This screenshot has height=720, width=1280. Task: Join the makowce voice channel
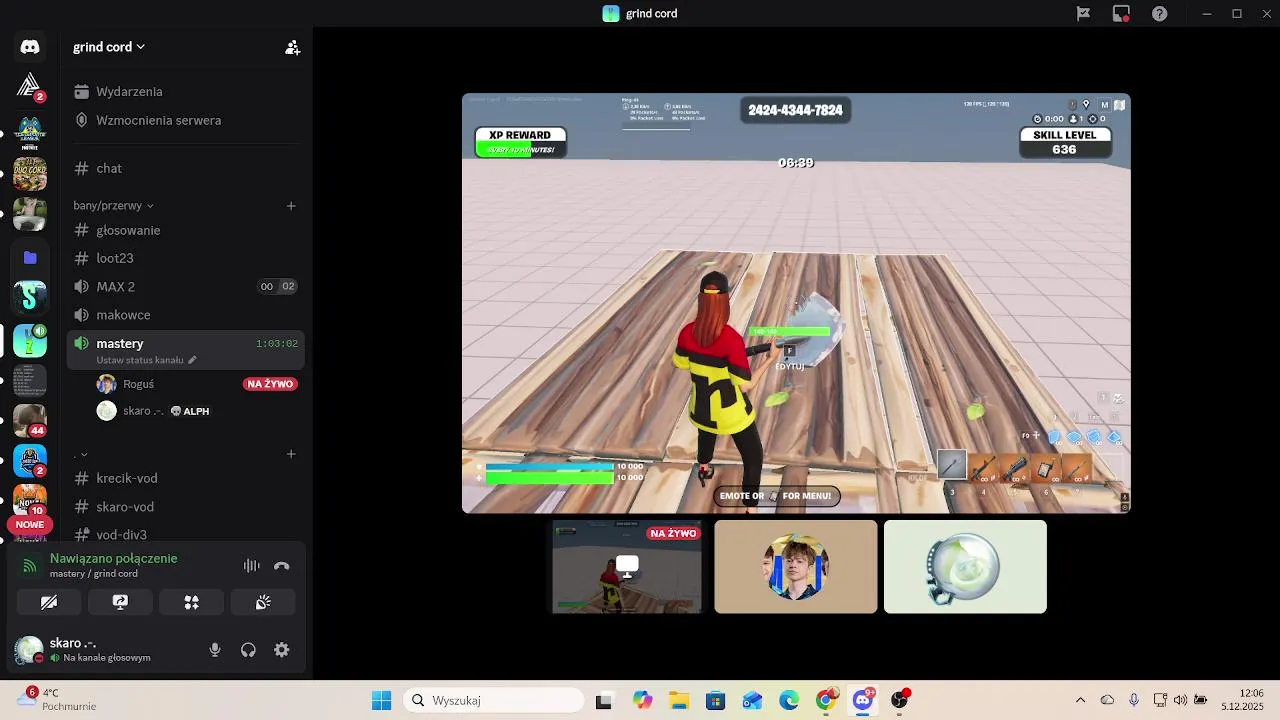coord(186,315)
